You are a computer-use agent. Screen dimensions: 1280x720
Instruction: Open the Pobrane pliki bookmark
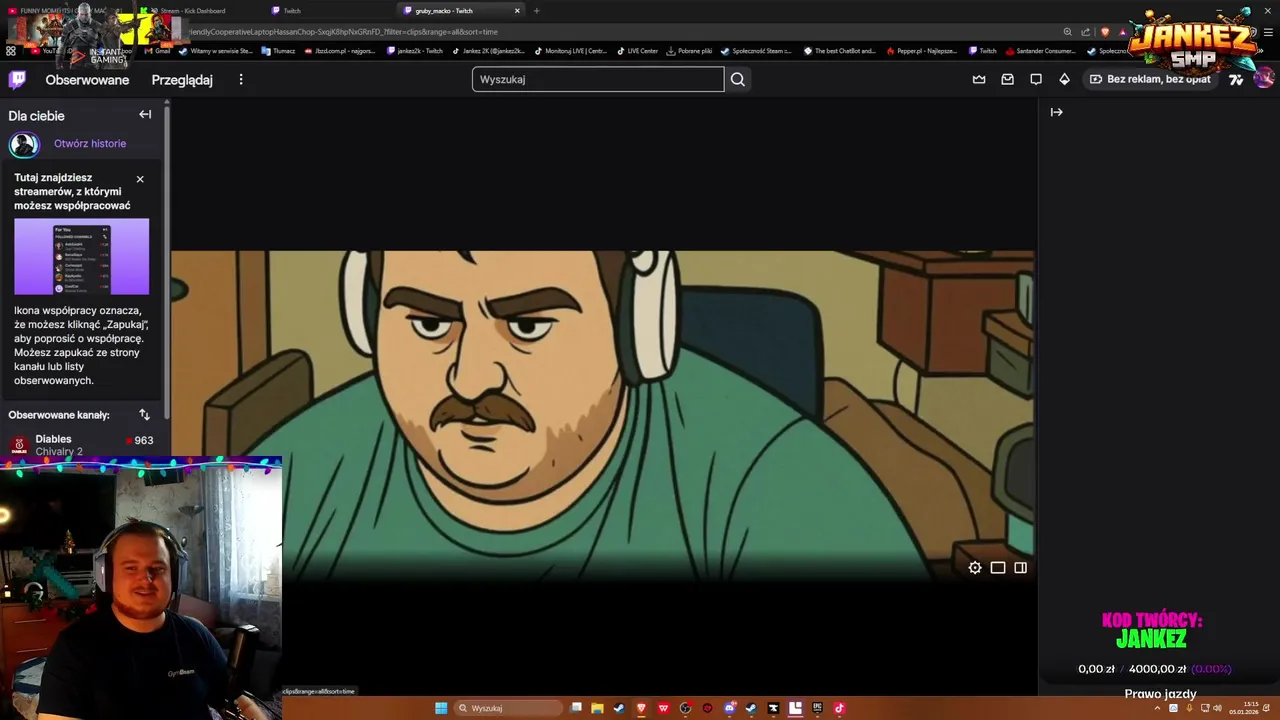coord(690,51)
